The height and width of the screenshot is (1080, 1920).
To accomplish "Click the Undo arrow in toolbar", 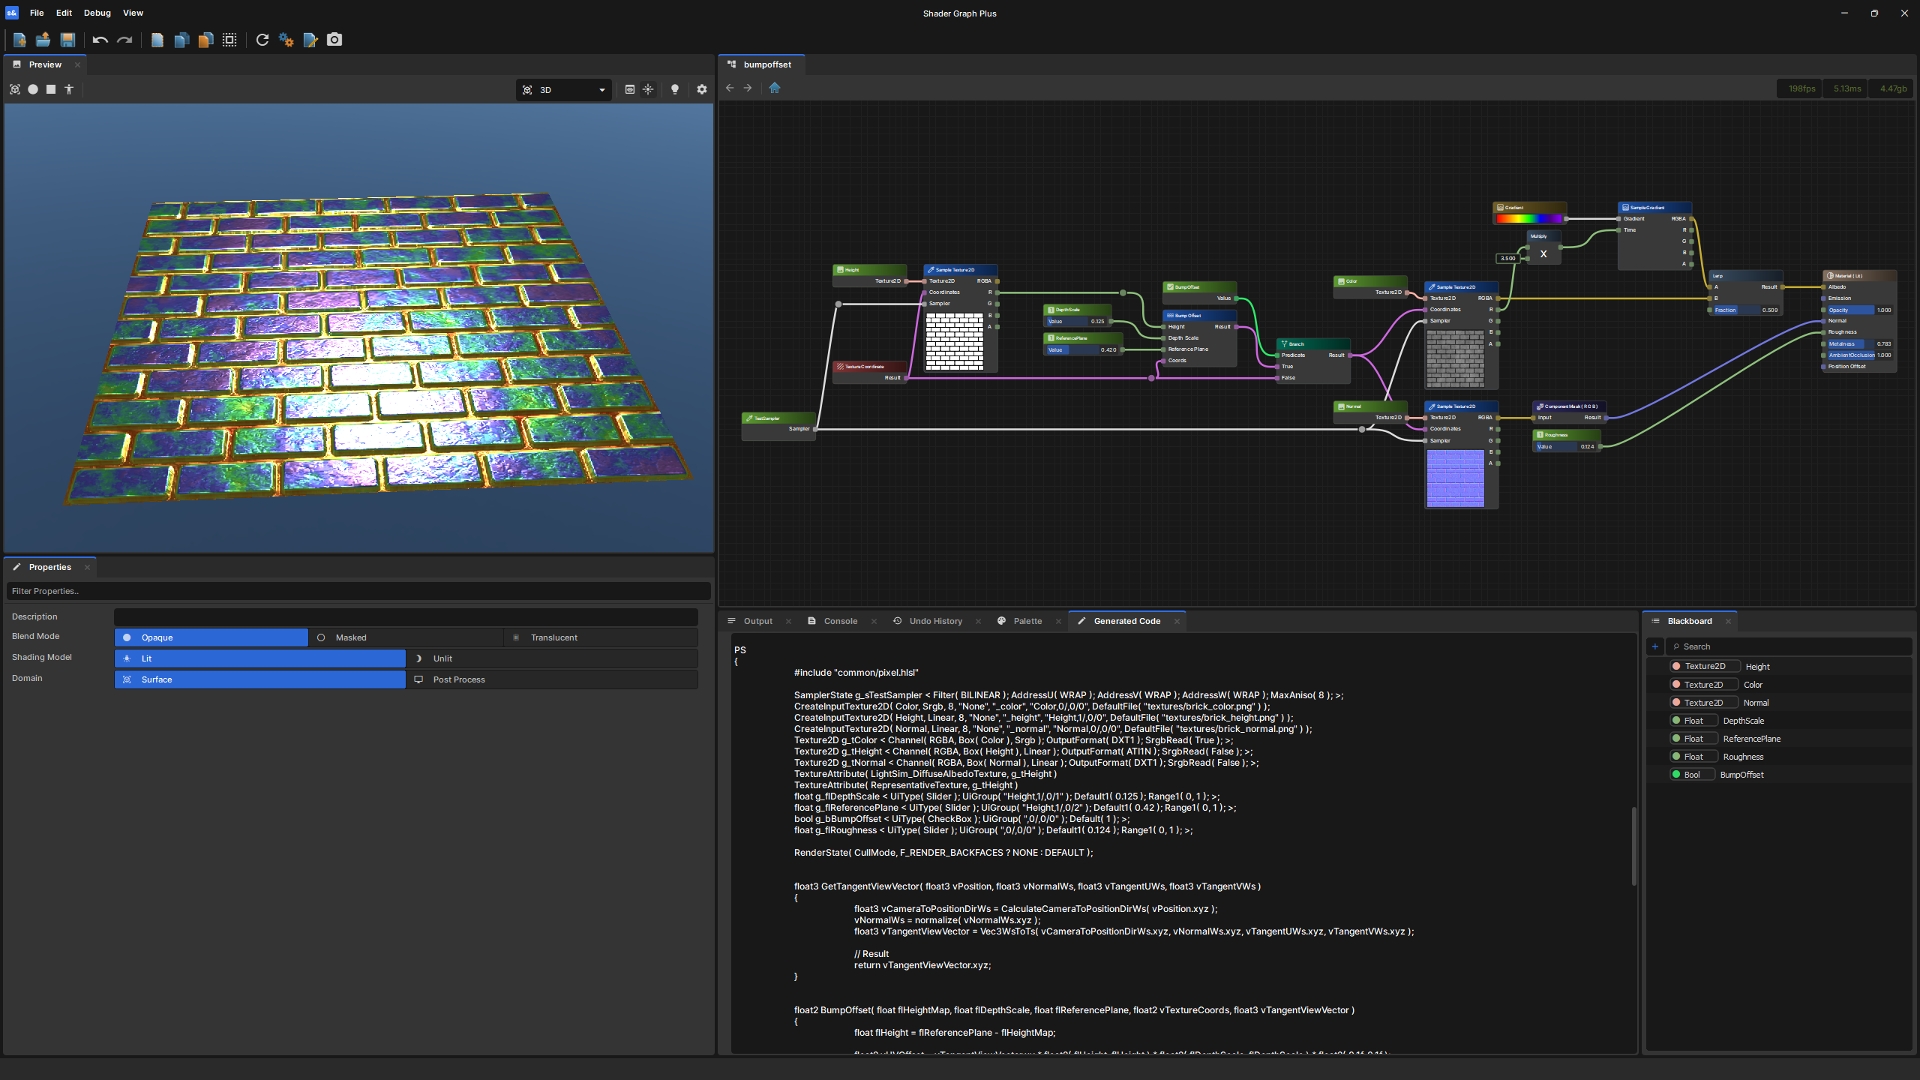I will click(x=100, y=40).
